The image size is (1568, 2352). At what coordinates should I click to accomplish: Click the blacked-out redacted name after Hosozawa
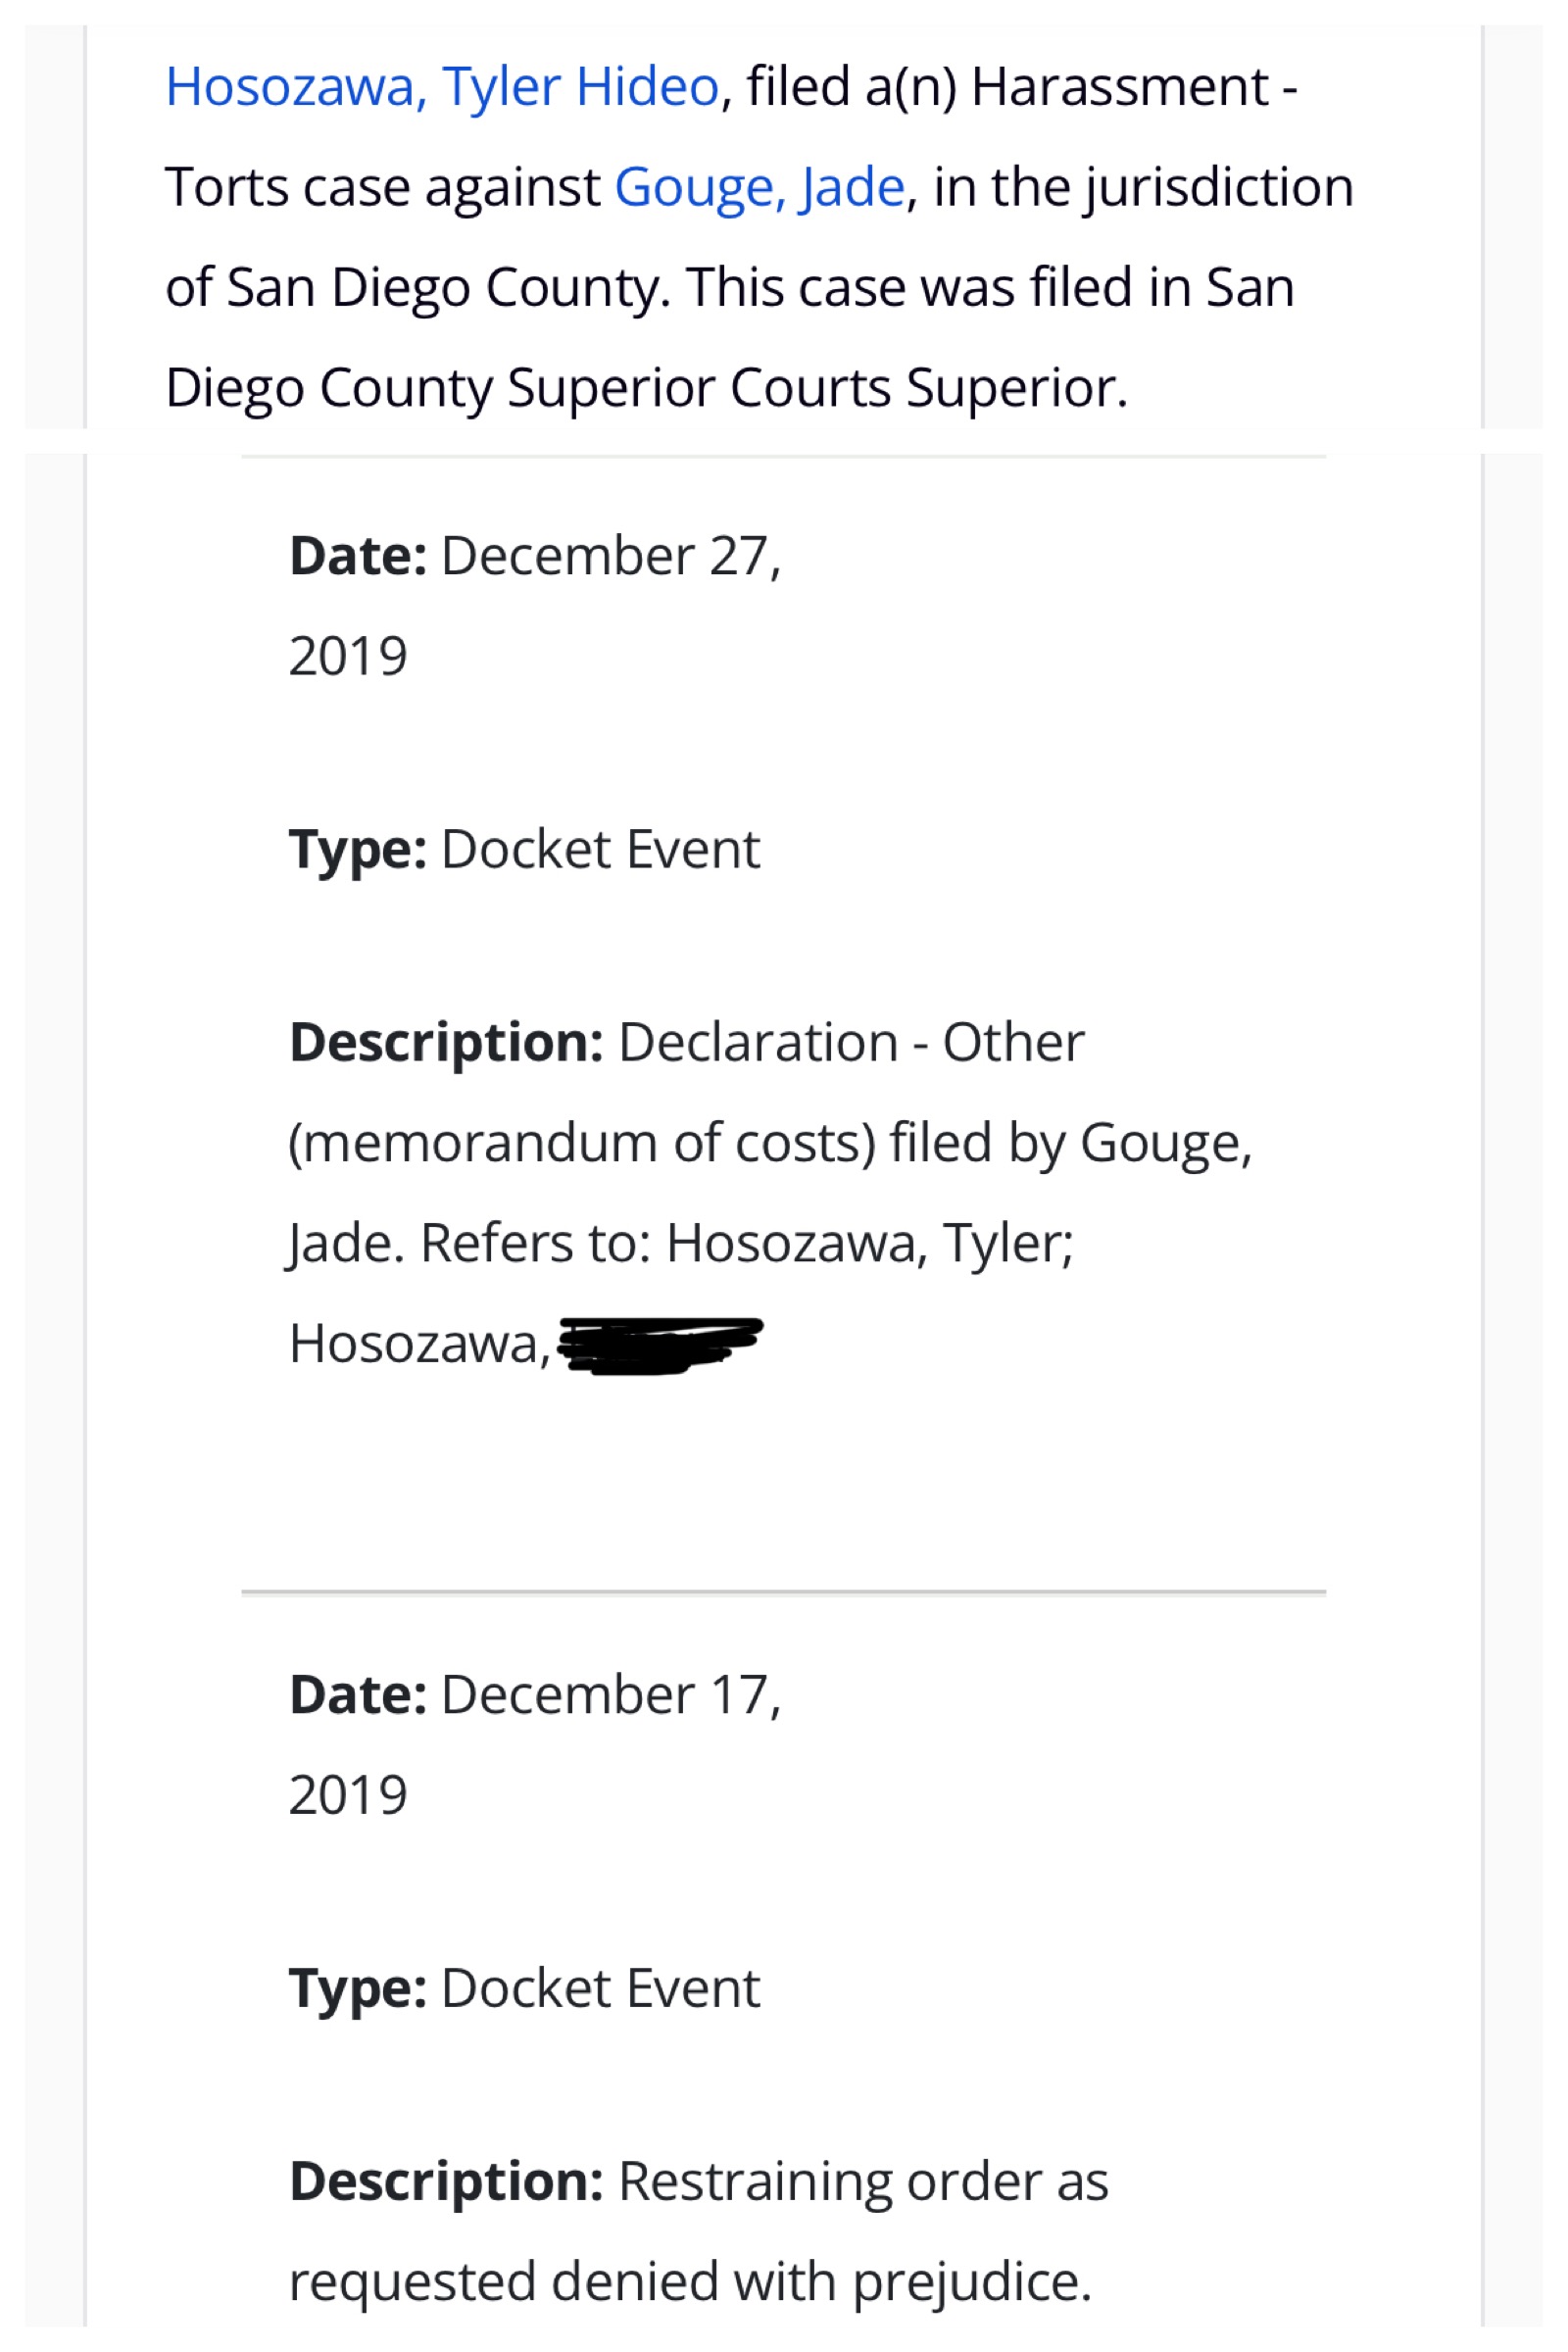(x=660, y=1346)
